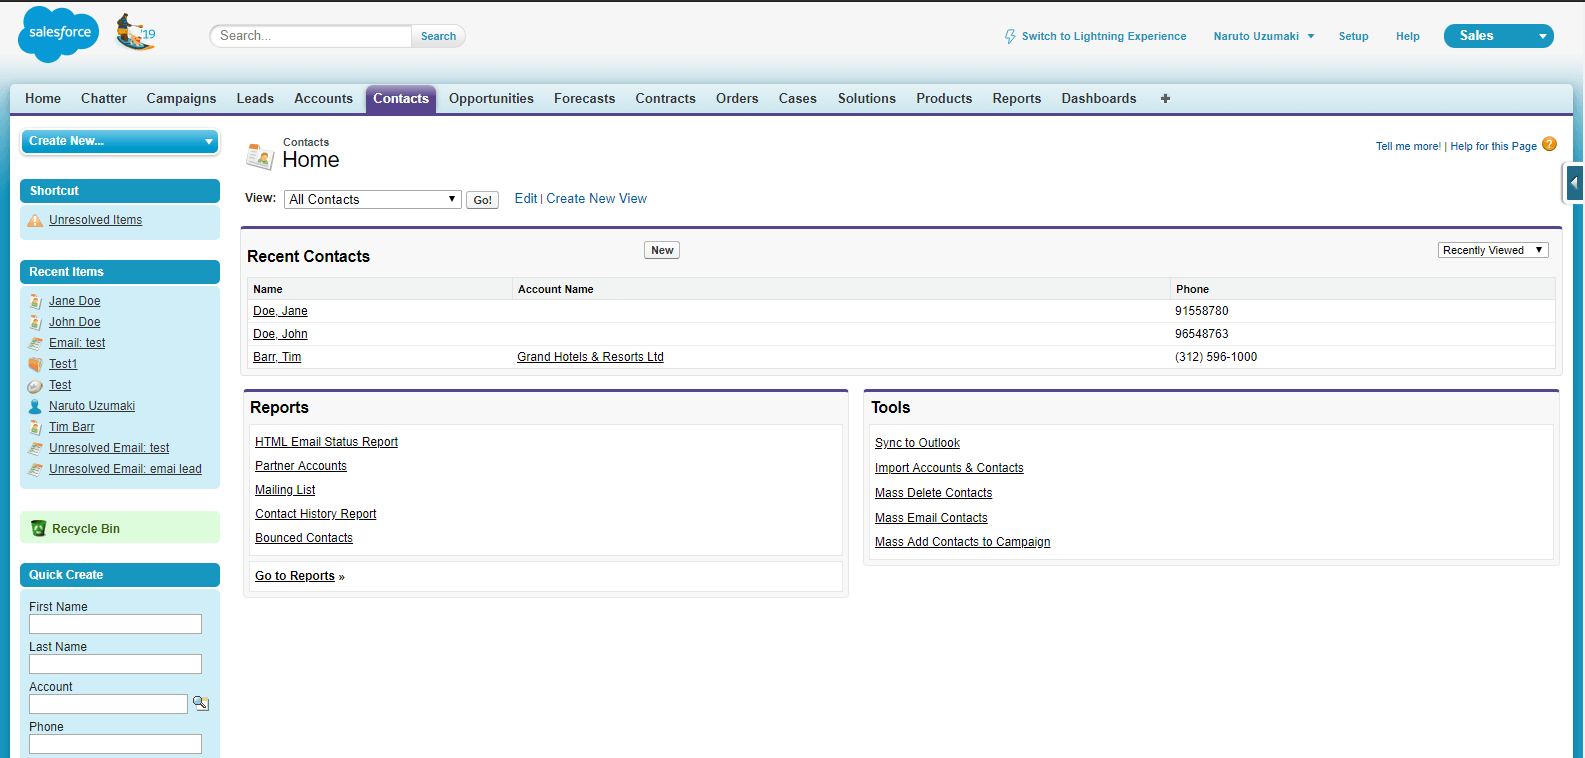Click into the top Search field
This screenshot has height=758, width=1585.
click(x=310, y=36)
